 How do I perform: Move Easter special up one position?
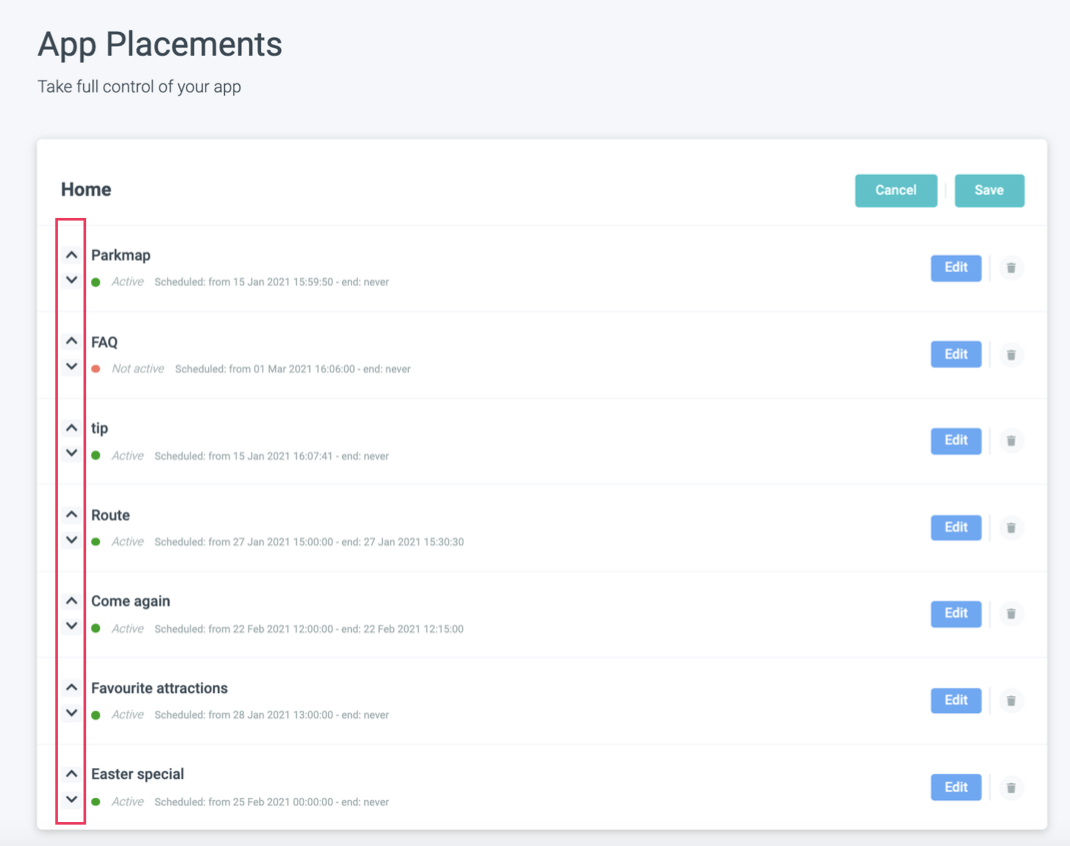tap(71, 774)
